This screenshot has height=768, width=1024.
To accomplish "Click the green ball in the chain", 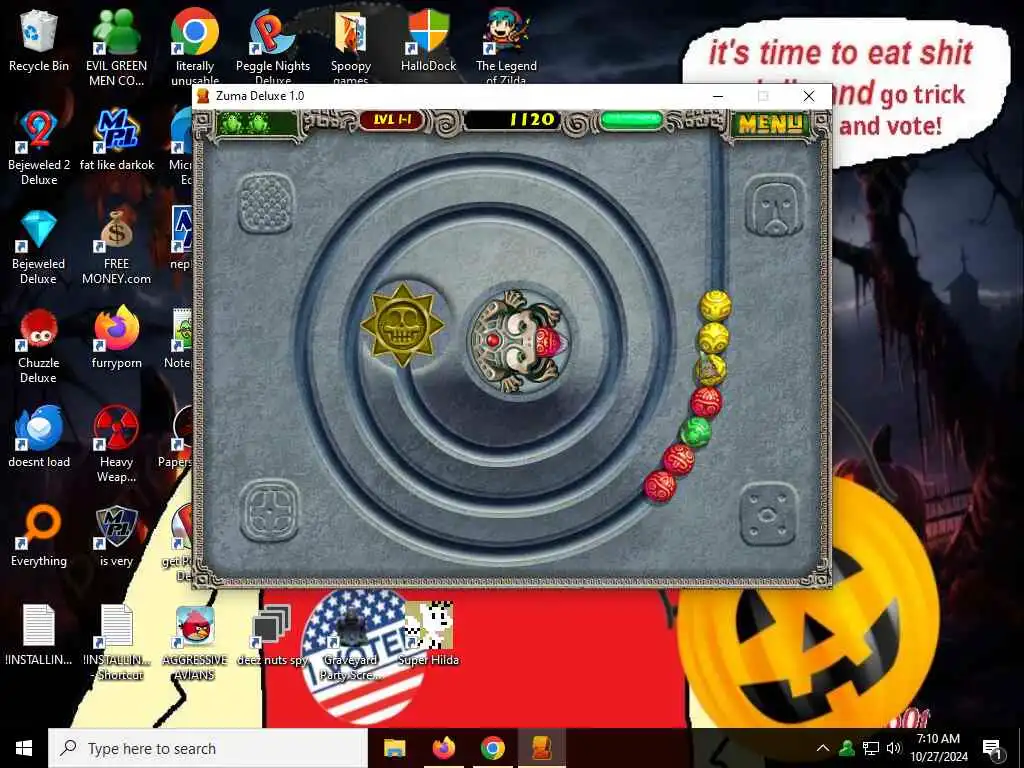I will (x=695, y=432).
